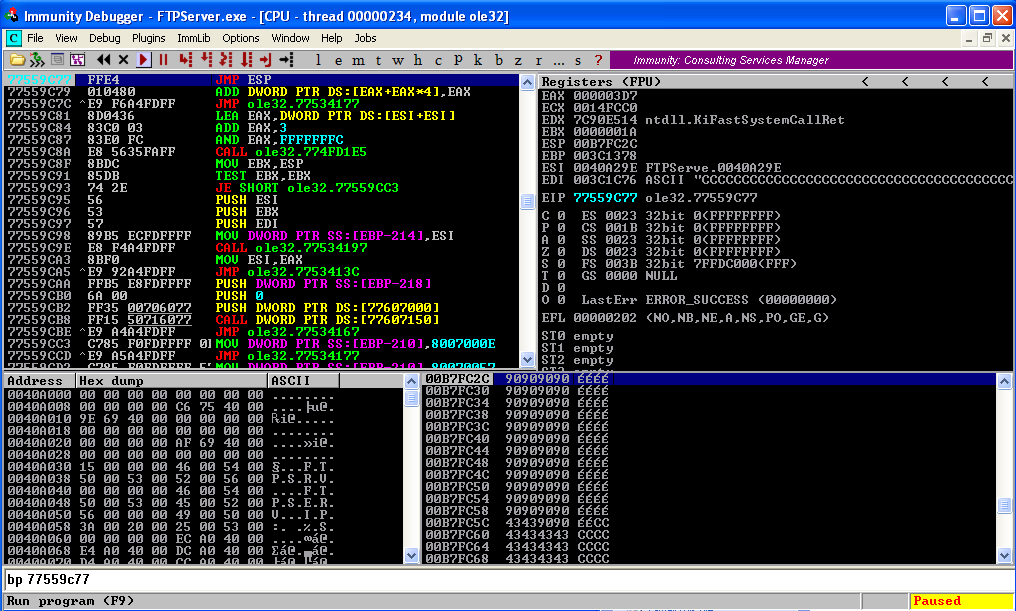Click the Trace over icon
The height and width of the screenshot is (611, 1016).
[246, 60]
